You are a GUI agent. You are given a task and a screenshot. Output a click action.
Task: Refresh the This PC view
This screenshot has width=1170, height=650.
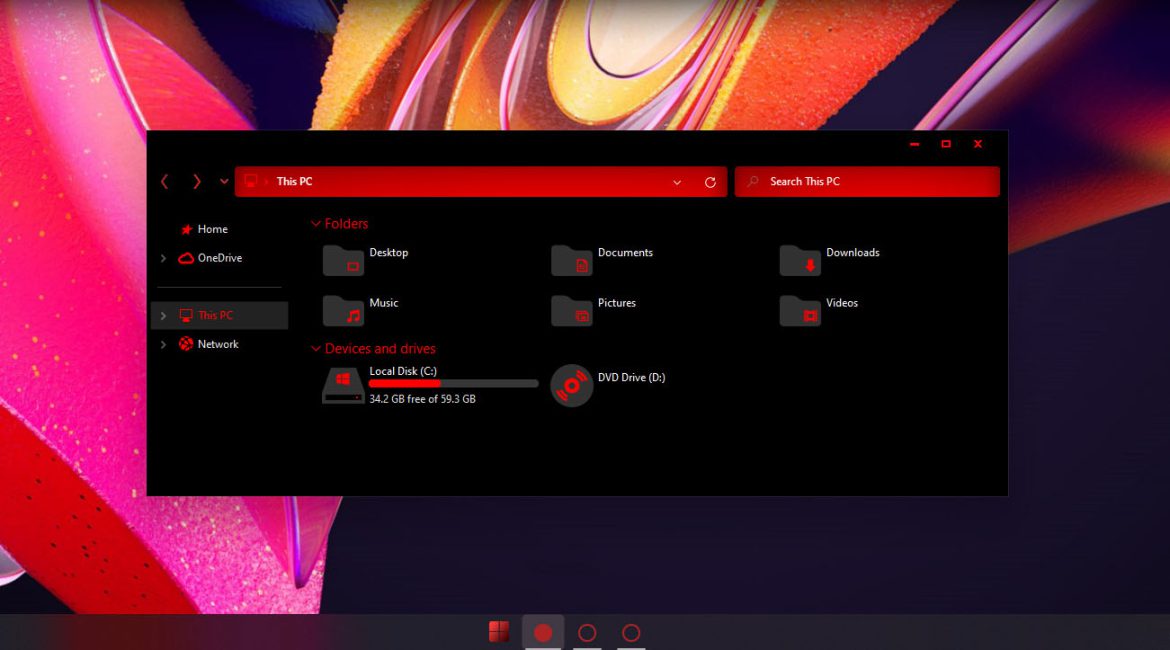[710, 182]
